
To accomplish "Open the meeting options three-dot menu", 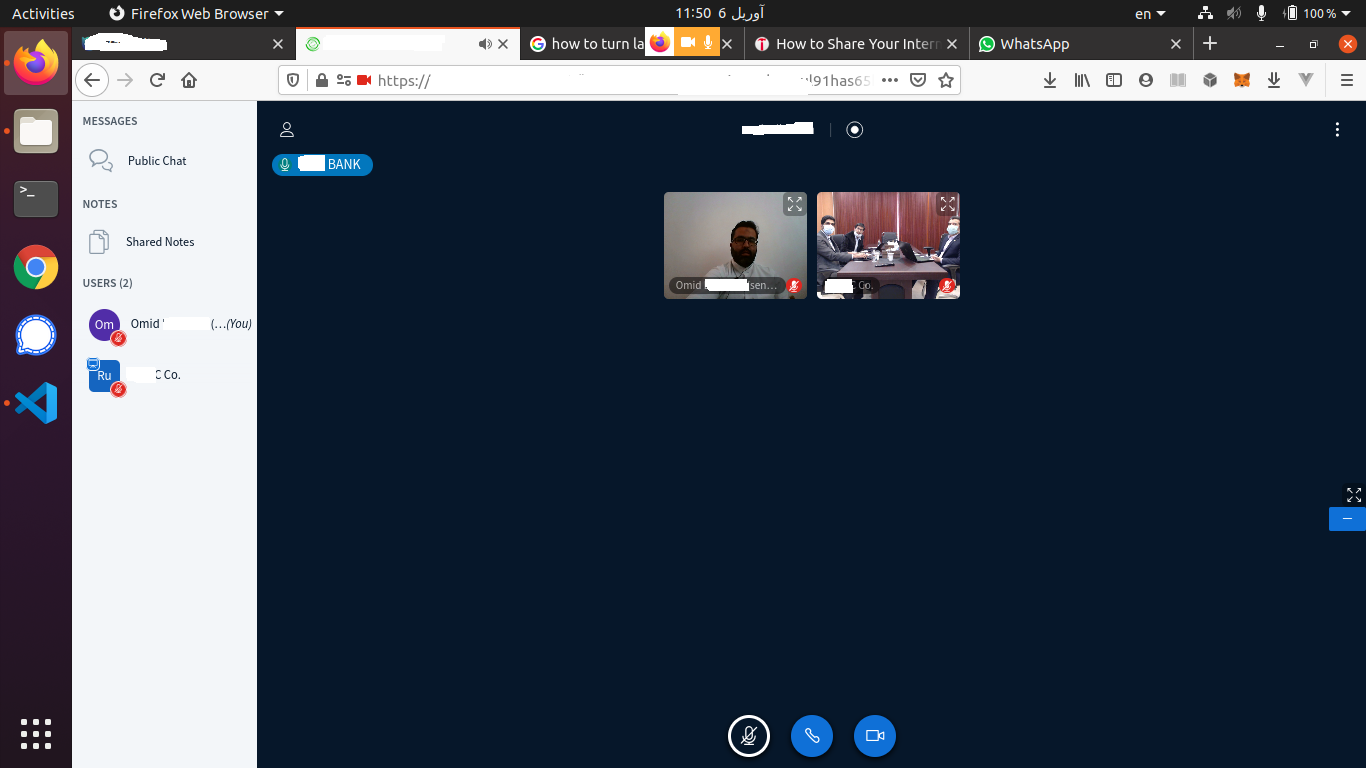I will (1337, 129).
